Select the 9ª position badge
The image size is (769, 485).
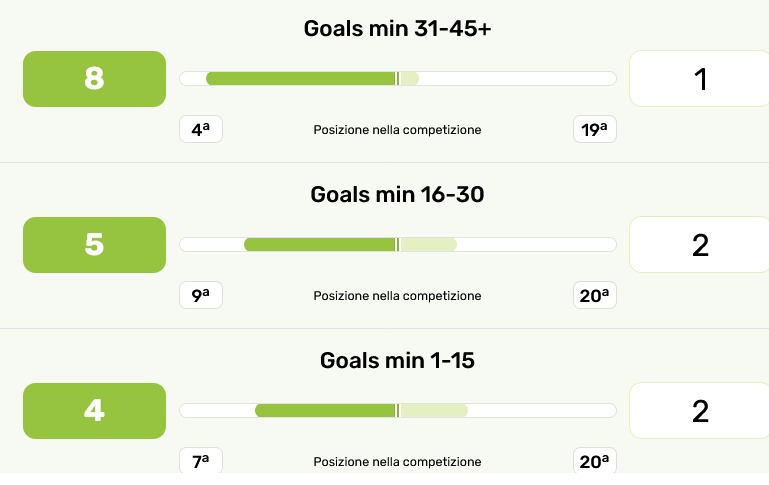pos(200,295)
